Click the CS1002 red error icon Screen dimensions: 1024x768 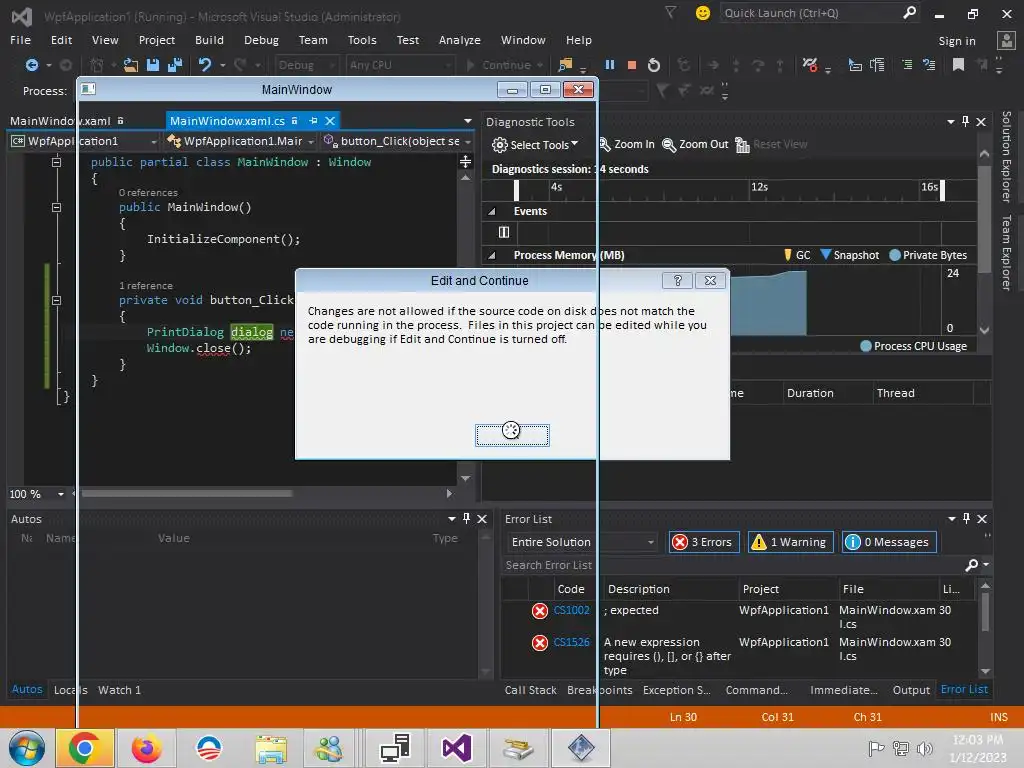[x=539, y=611]
